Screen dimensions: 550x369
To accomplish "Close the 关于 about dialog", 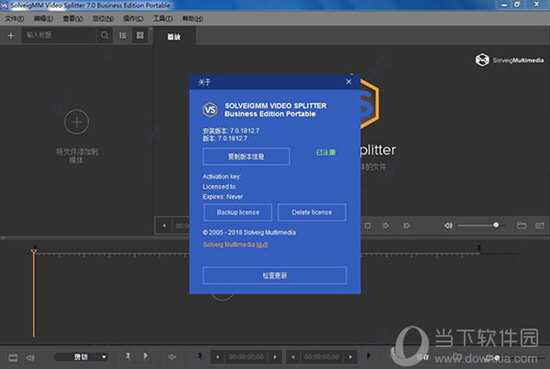I will [x=349, y=82].
